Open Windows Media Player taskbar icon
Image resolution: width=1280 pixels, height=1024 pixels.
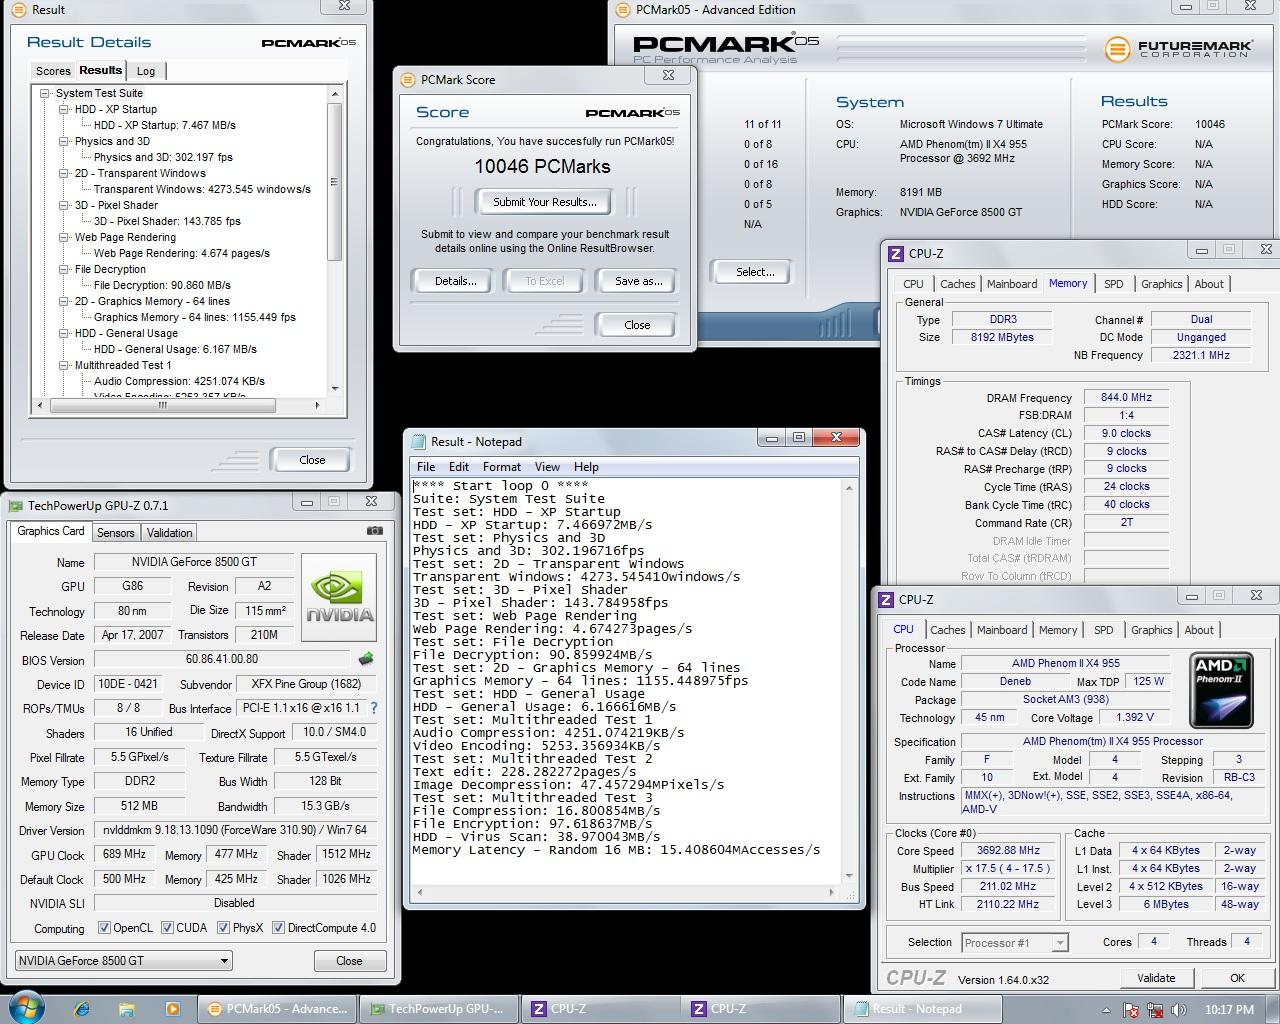coord(172,1009)
